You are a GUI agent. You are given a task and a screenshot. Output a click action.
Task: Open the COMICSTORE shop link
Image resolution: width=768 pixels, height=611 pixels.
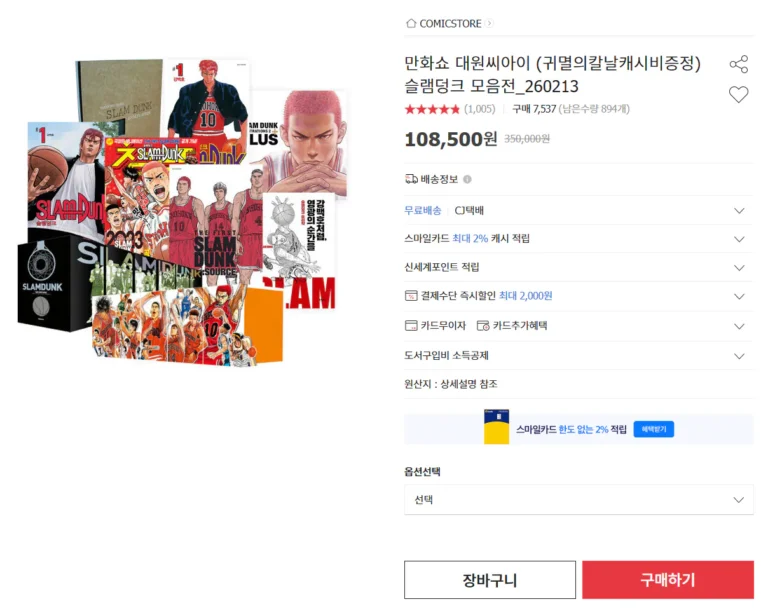click(450, 24)
